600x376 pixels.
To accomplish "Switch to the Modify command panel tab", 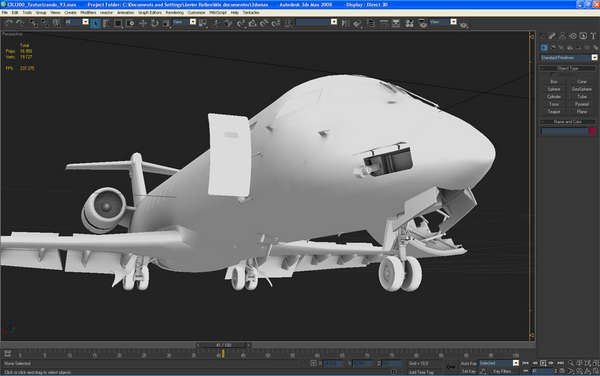I will pos(552,36).
